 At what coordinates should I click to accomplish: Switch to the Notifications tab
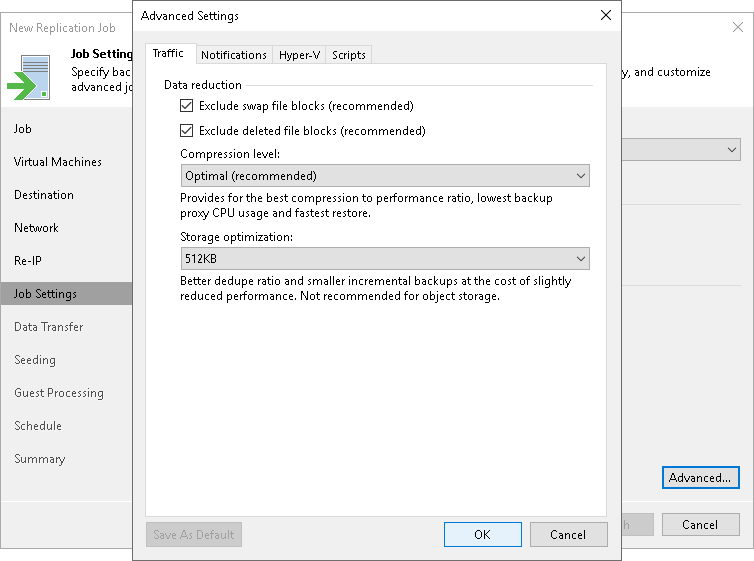click(x=234, y=55)
